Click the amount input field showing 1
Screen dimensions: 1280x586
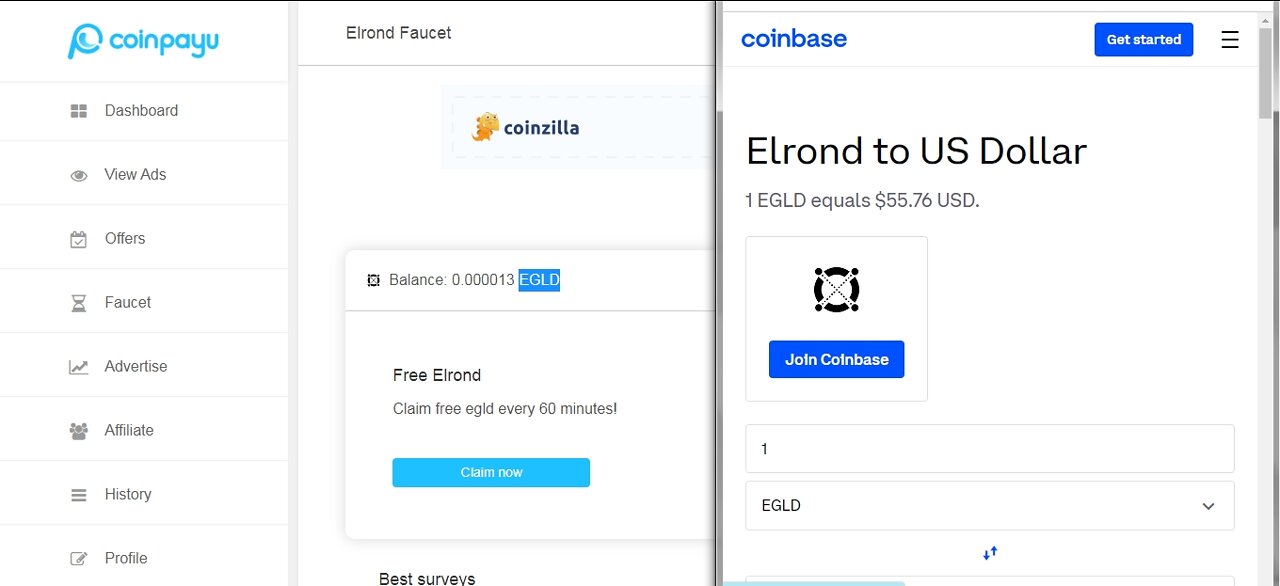[989, 449]
